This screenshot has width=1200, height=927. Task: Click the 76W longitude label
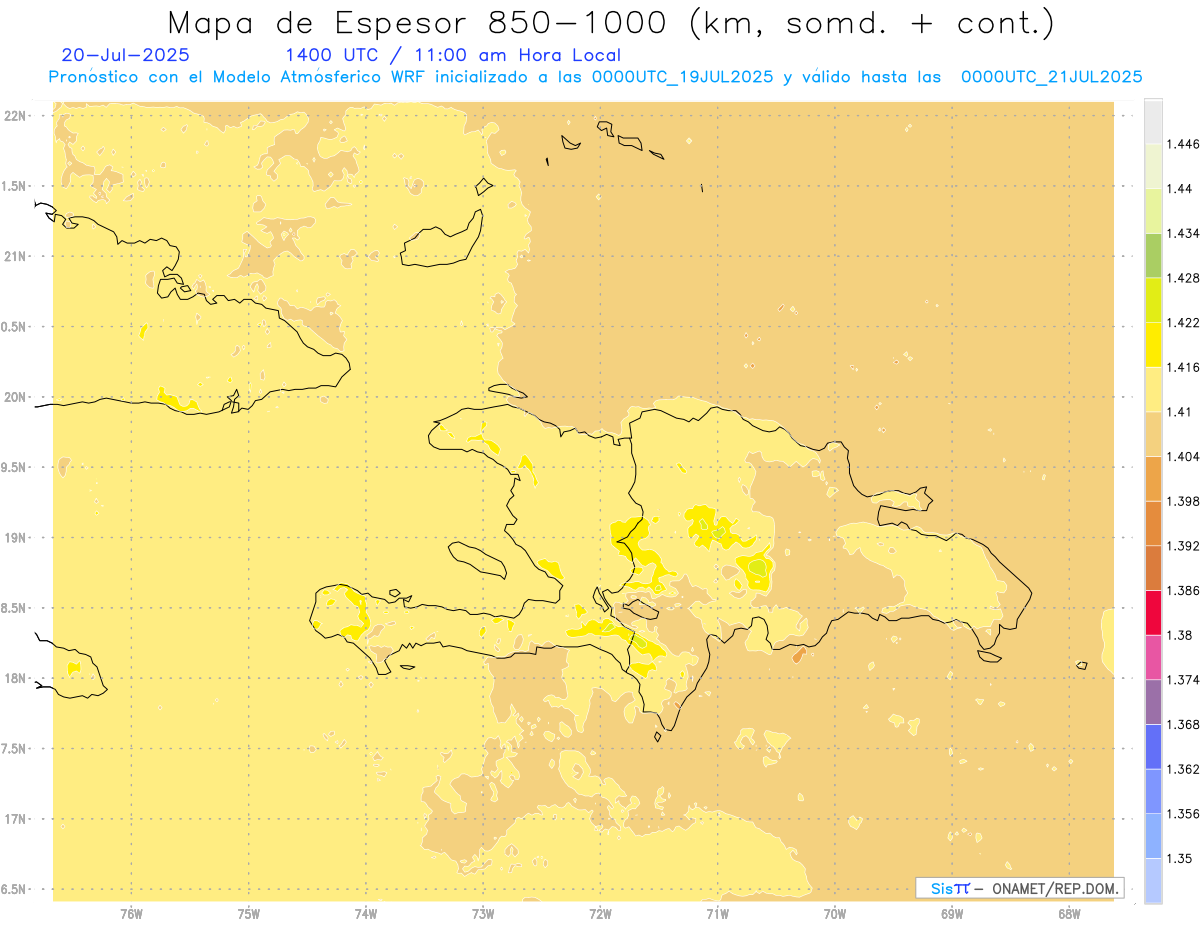[x=131, y=913]
